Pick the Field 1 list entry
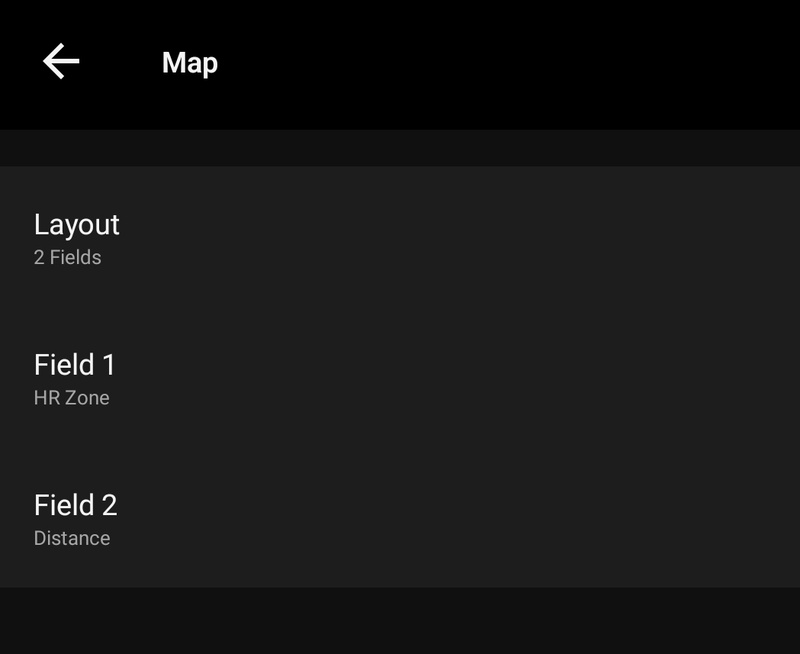800x654 pixels. pos(400,377)
